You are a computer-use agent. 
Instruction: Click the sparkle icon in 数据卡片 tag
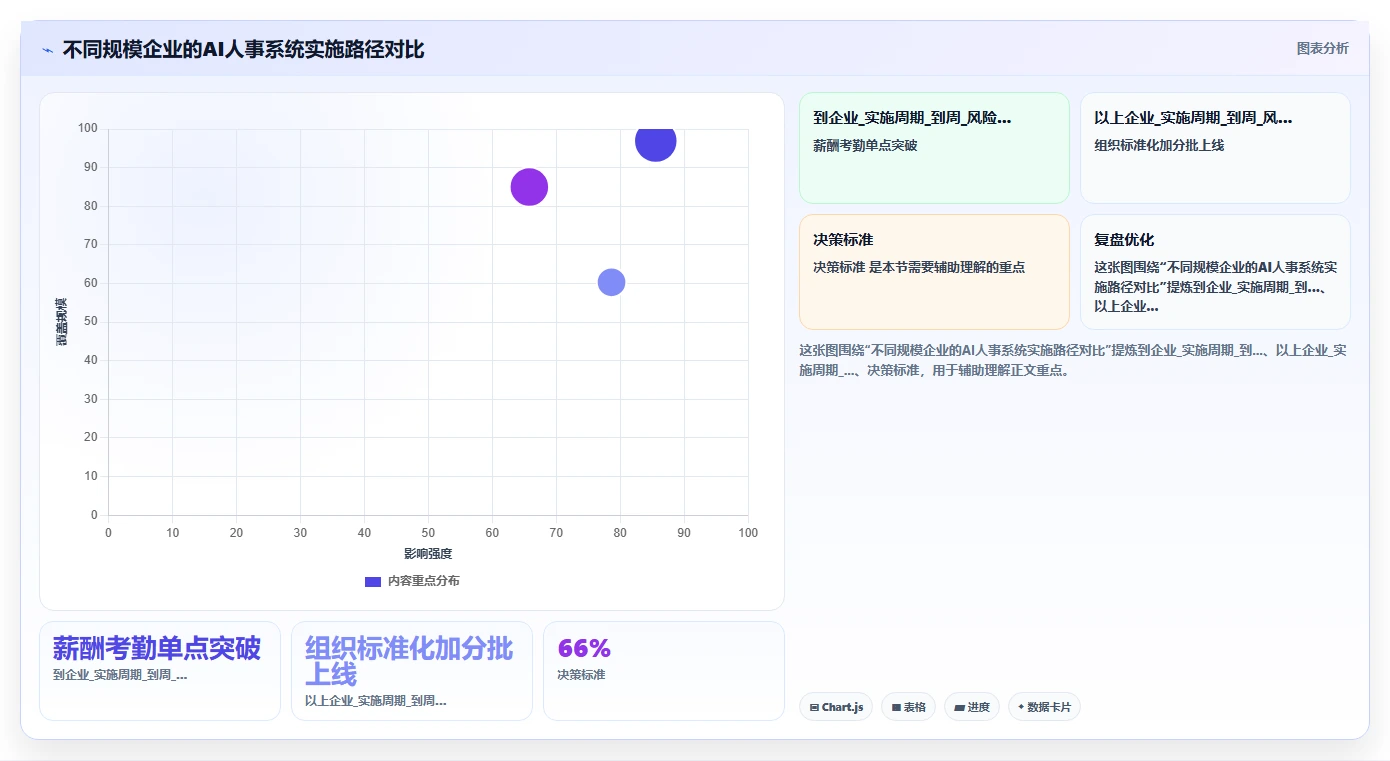point(1021,707)
